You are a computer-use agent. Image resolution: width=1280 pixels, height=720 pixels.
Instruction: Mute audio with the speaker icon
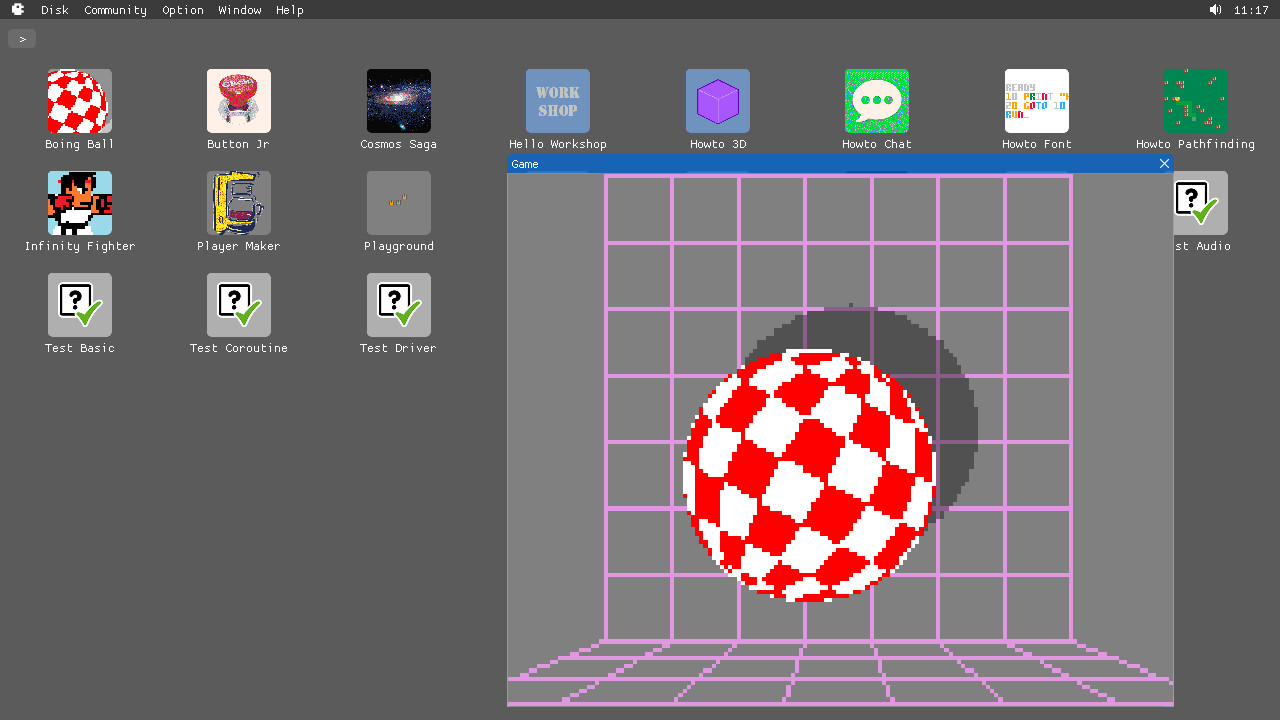tap(1215, 10)
